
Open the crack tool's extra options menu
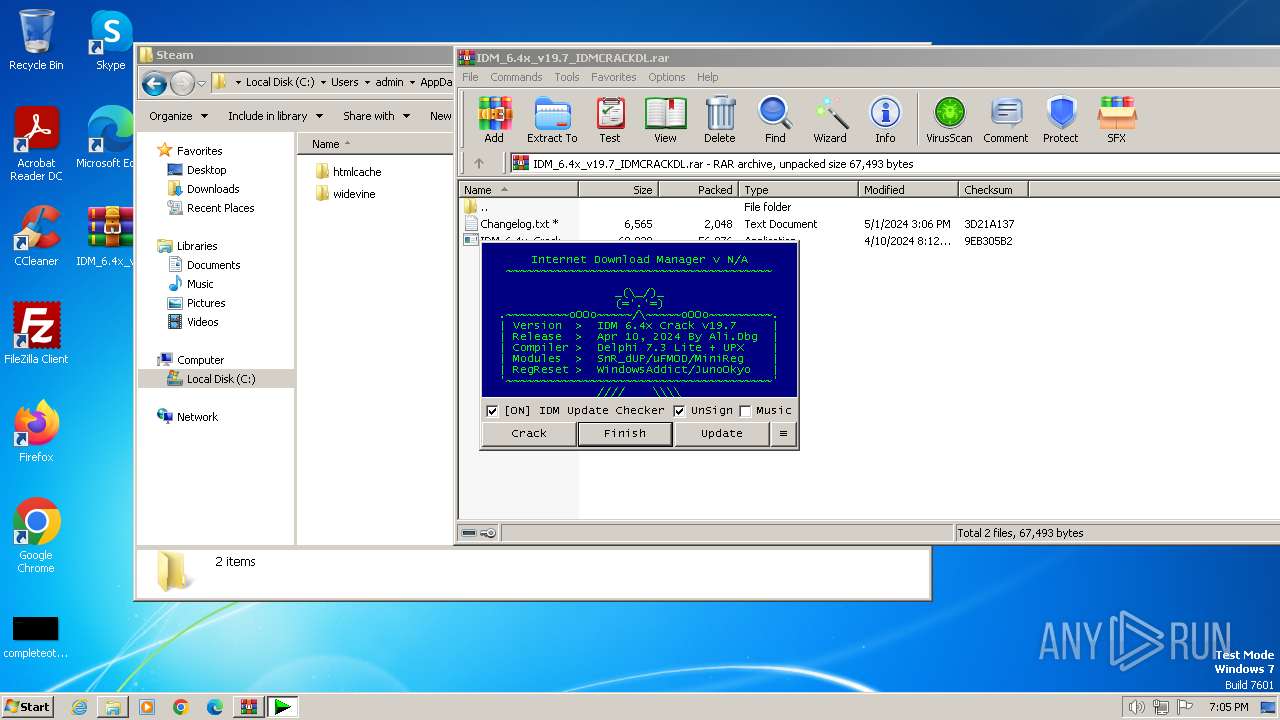(783, 434)
